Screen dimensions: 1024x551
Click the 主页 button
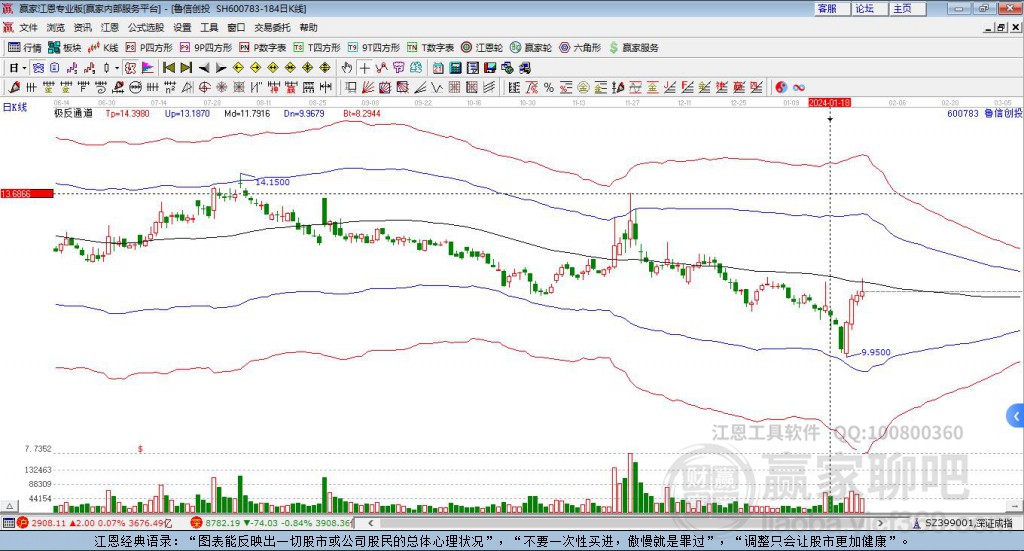(x=907, y=8)
